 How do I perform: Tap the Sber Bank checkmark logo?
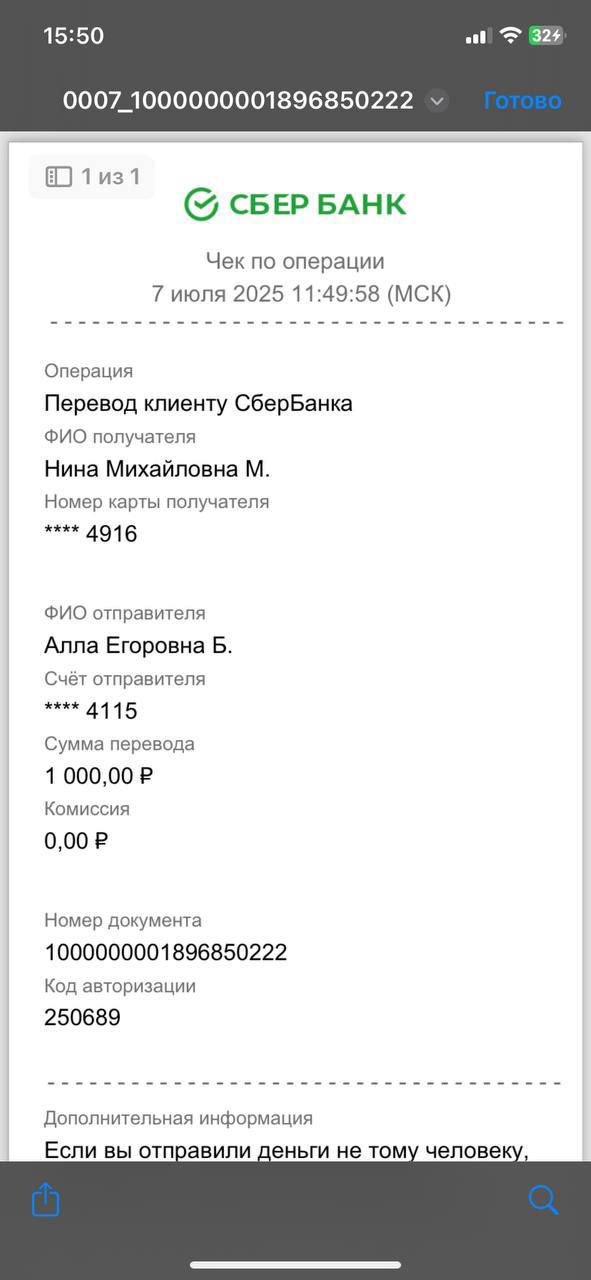point(201,204)
